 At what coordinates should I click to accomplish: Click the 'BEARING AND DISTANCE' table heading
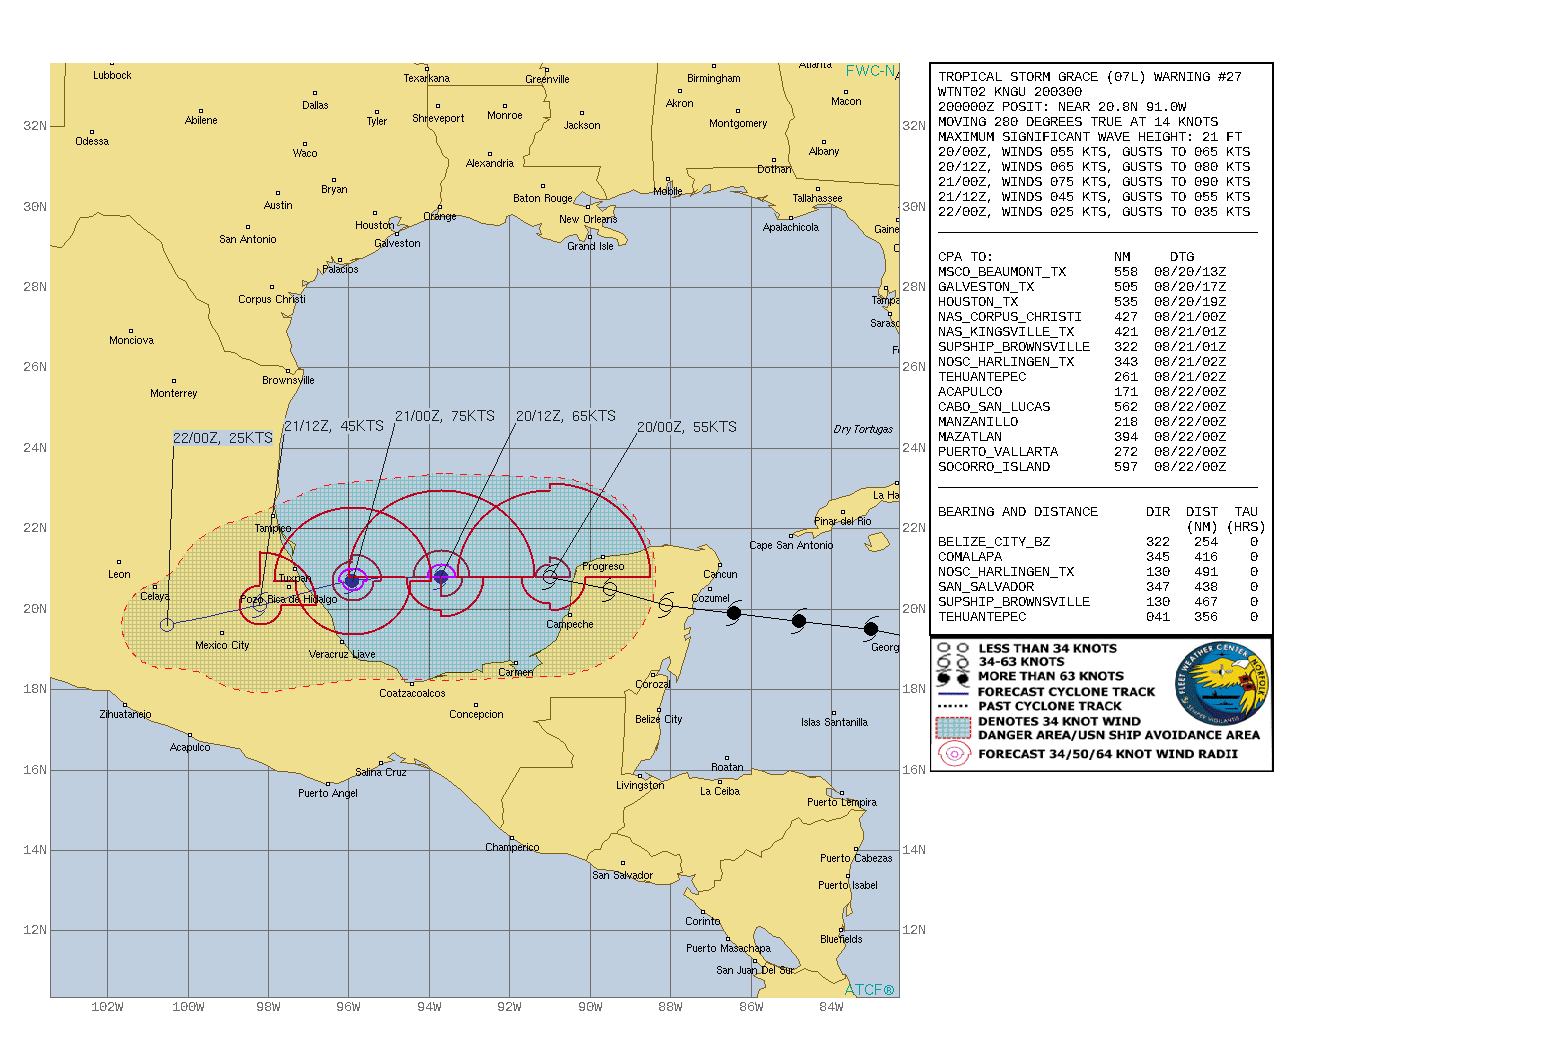click(1018, 512)
